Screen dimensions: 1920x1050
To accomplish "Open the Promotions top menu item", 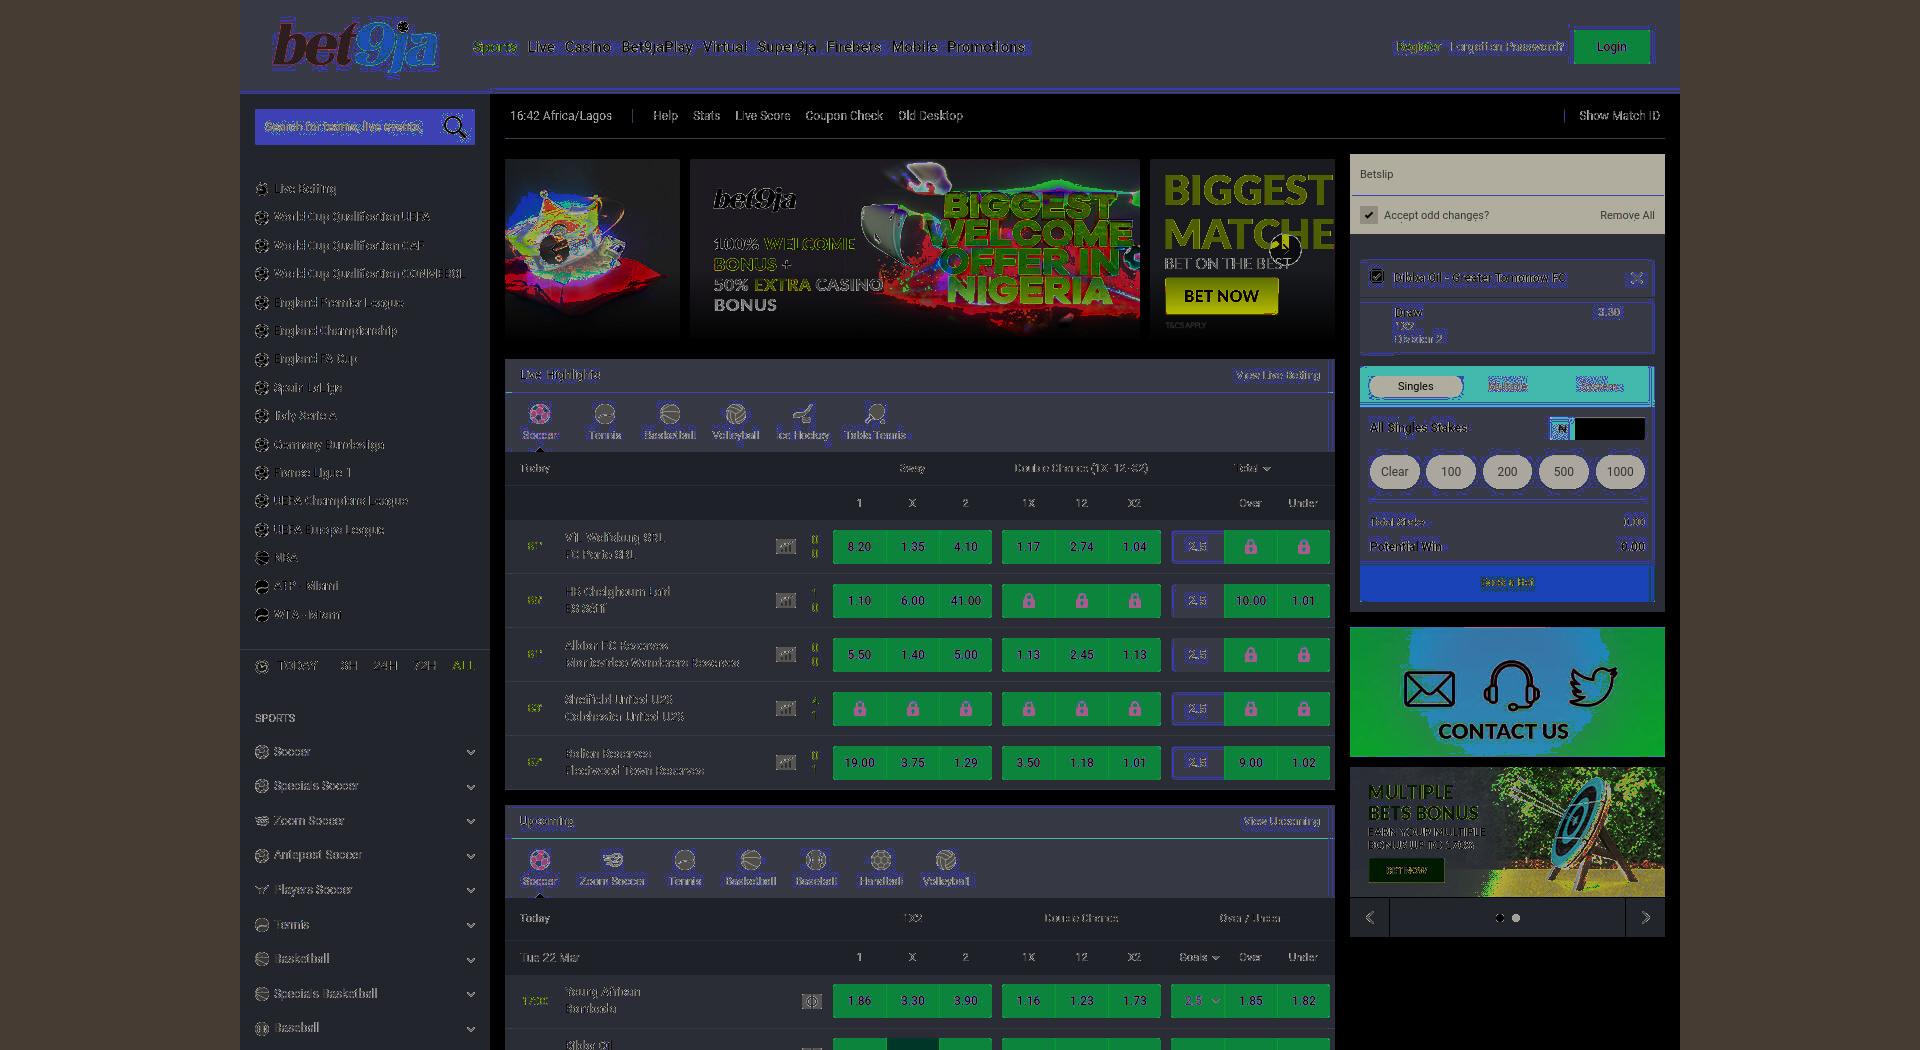I will tap(987, 47).
